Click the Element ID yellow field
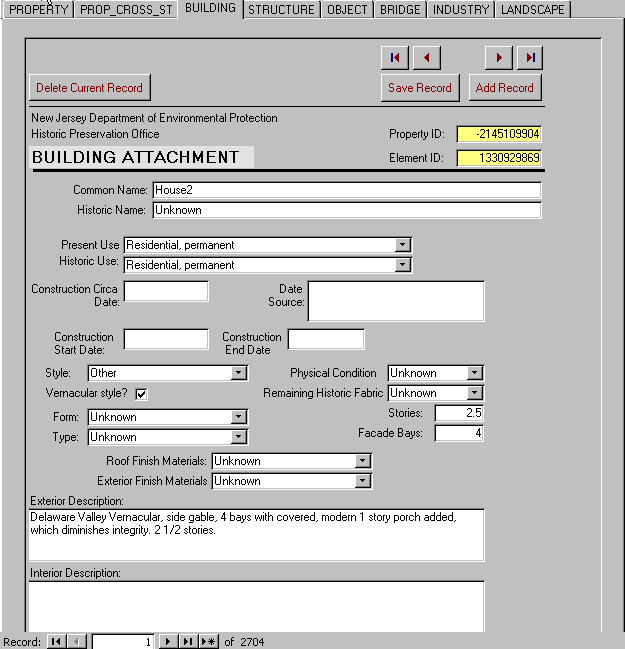Screen dimensions: 625x649 tap(499, 158)
